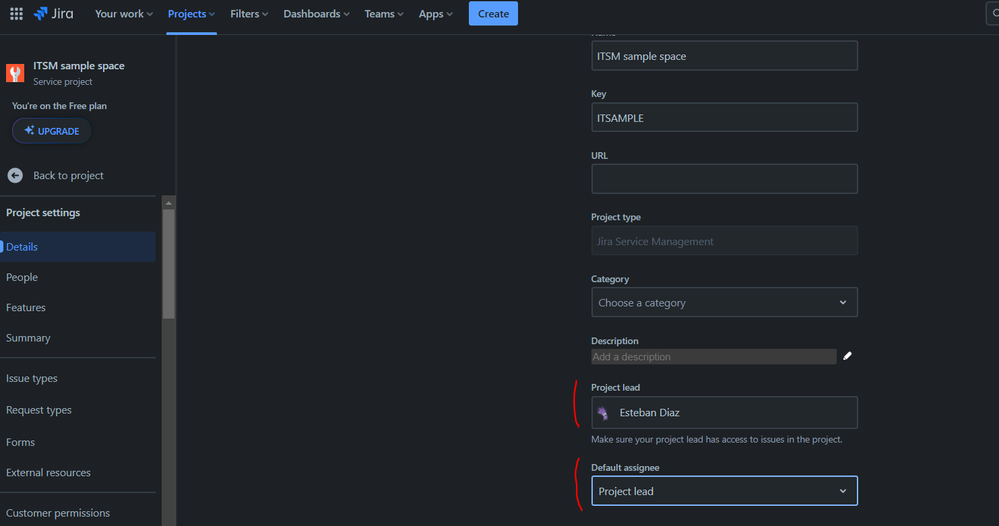Select Details in project settings
Screen dimensions: 999x526
pos(78,246)
